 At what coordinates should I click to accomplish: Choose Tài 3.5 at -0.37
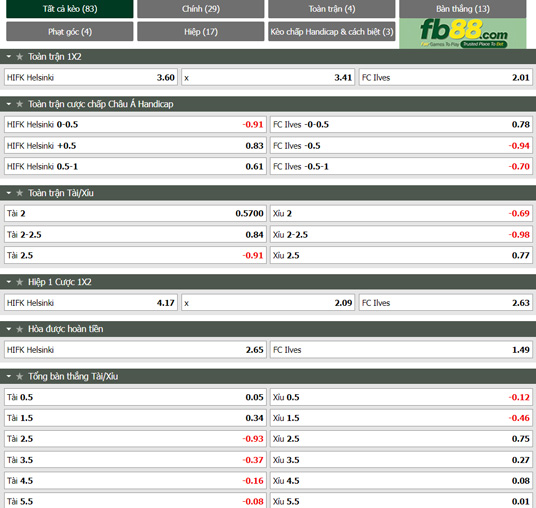point(135,460)
